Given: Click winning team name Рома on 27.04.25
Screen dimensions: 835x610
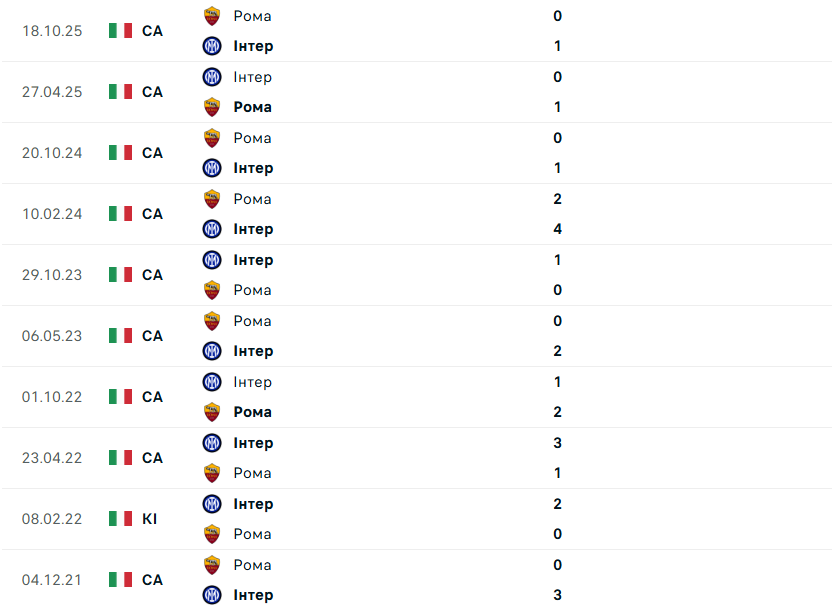Looking at the screenshot, I should point(252,107).
